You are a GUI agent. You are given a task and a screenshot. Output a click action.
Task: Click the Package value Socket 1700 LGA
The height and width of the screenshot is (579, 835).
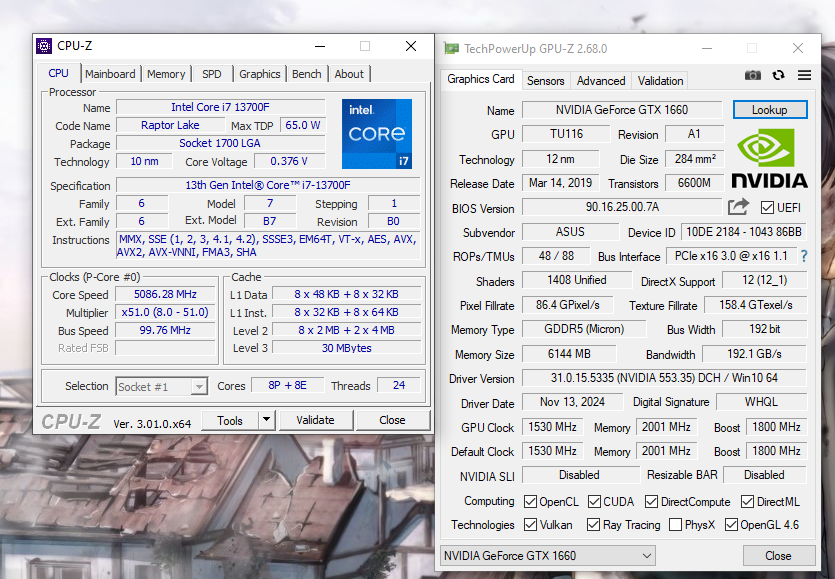pos(220,143)
